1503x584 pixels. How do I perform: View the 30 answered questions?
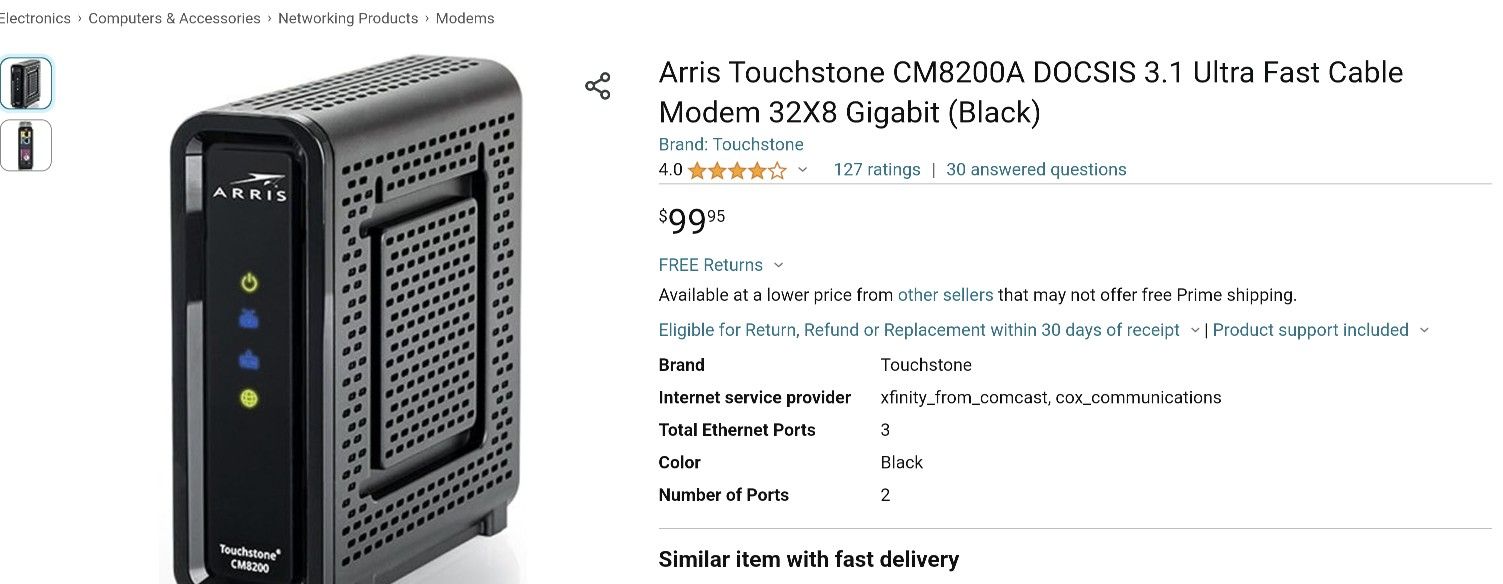pos(1036,170)
